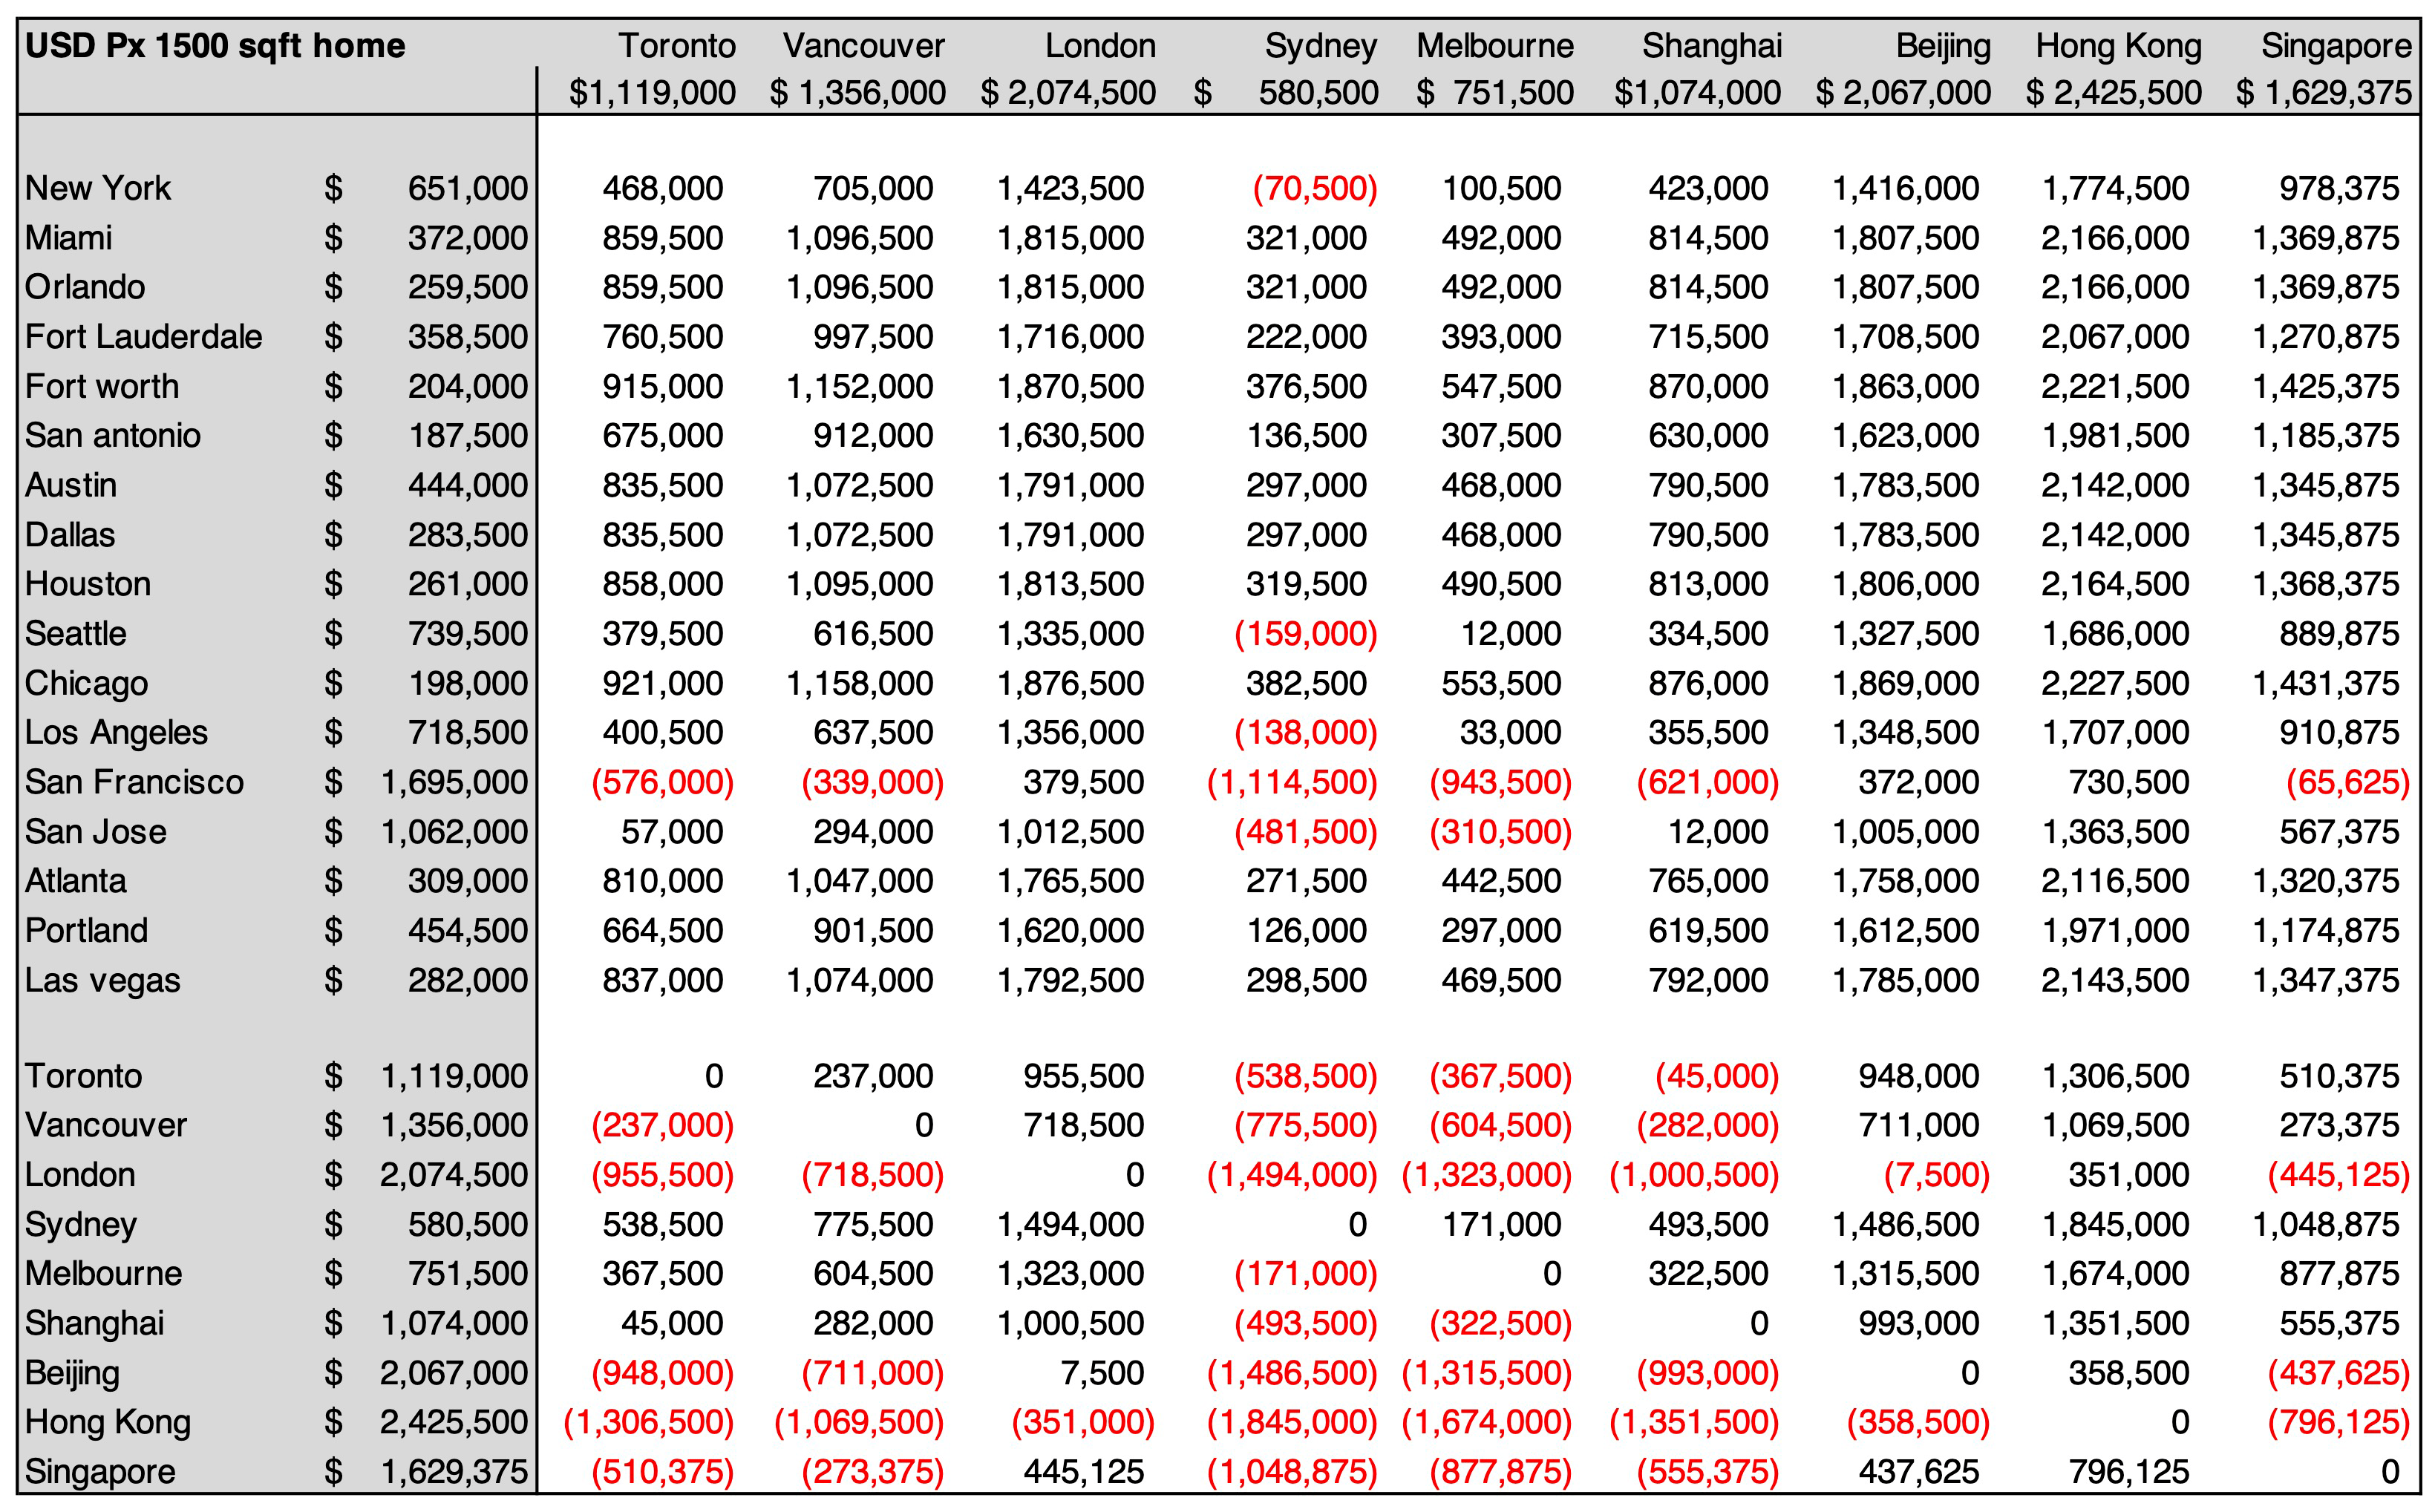
Task: Click the Shanghai column header
Action: coord(1711,46)
